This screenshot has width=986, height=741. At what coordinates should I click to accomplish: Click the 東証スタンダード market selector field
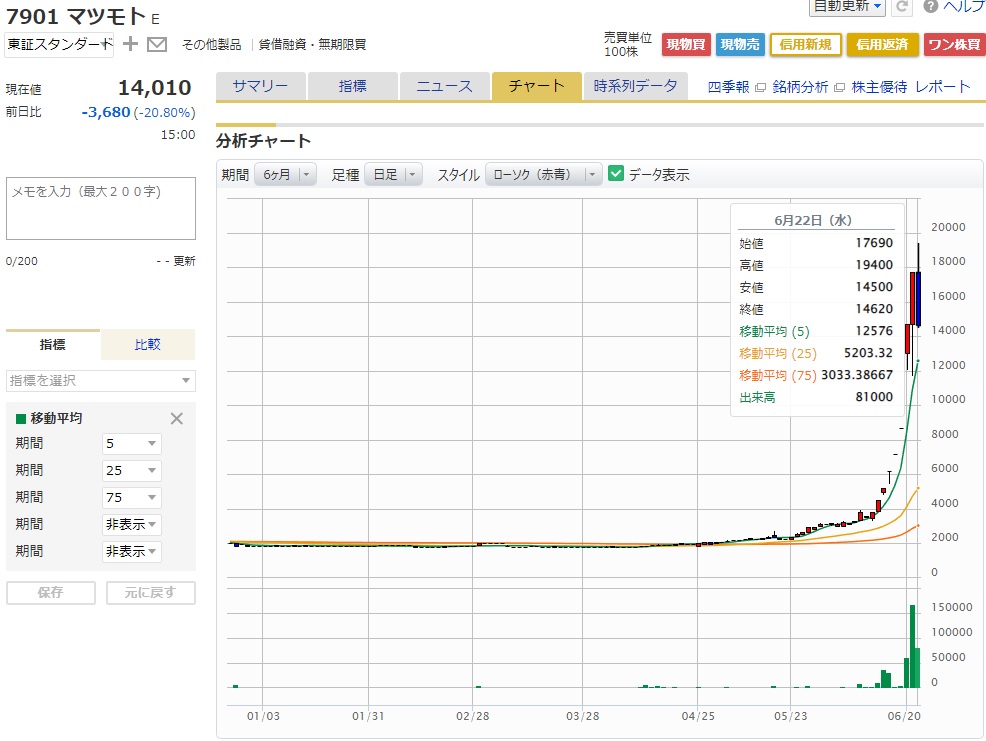pos(59,45)
